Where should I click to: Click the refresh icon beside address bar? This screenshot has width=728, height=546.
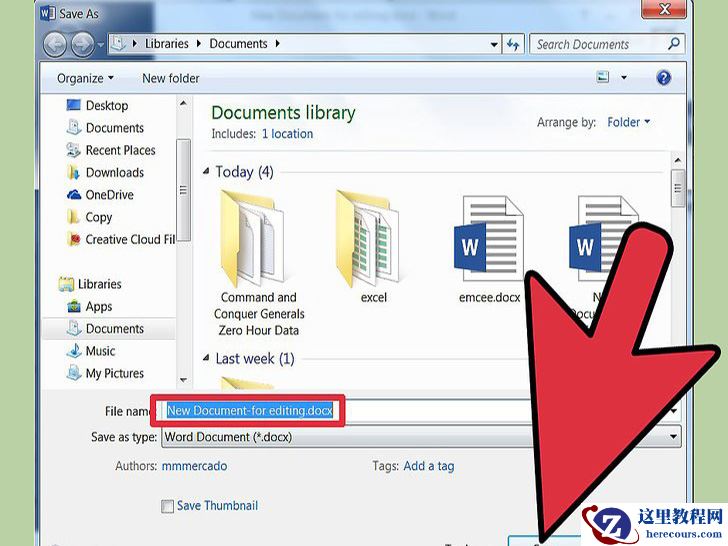point(513,44)
